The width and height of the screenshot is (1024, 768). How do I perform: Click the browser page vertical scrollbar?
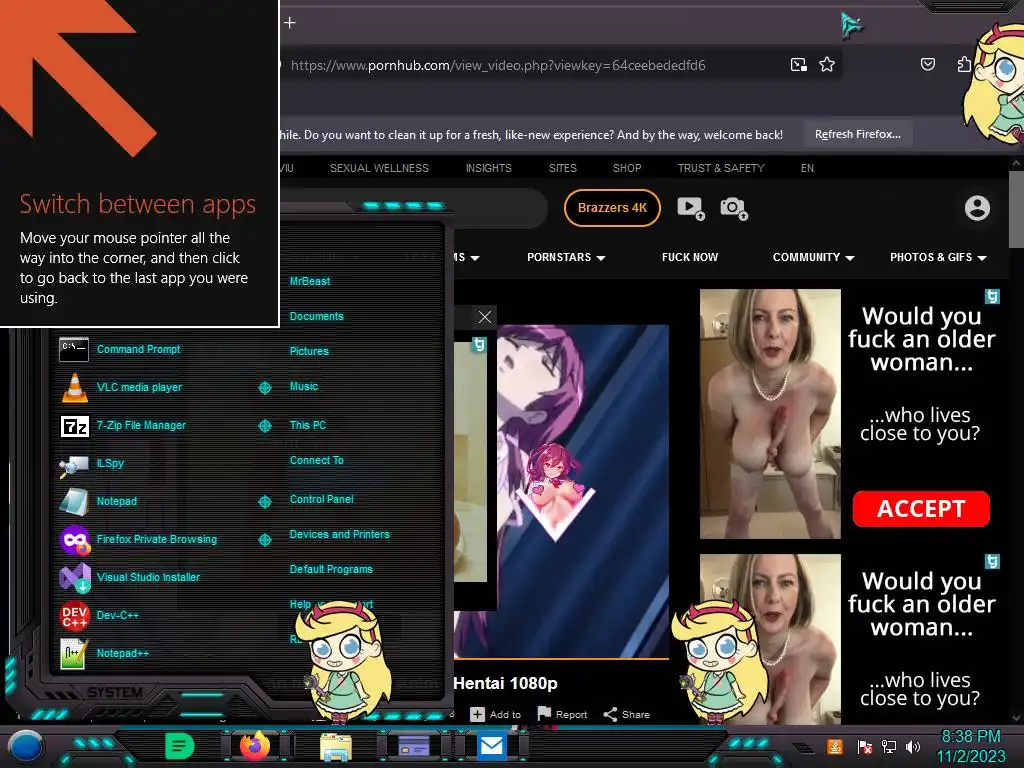1016,210
